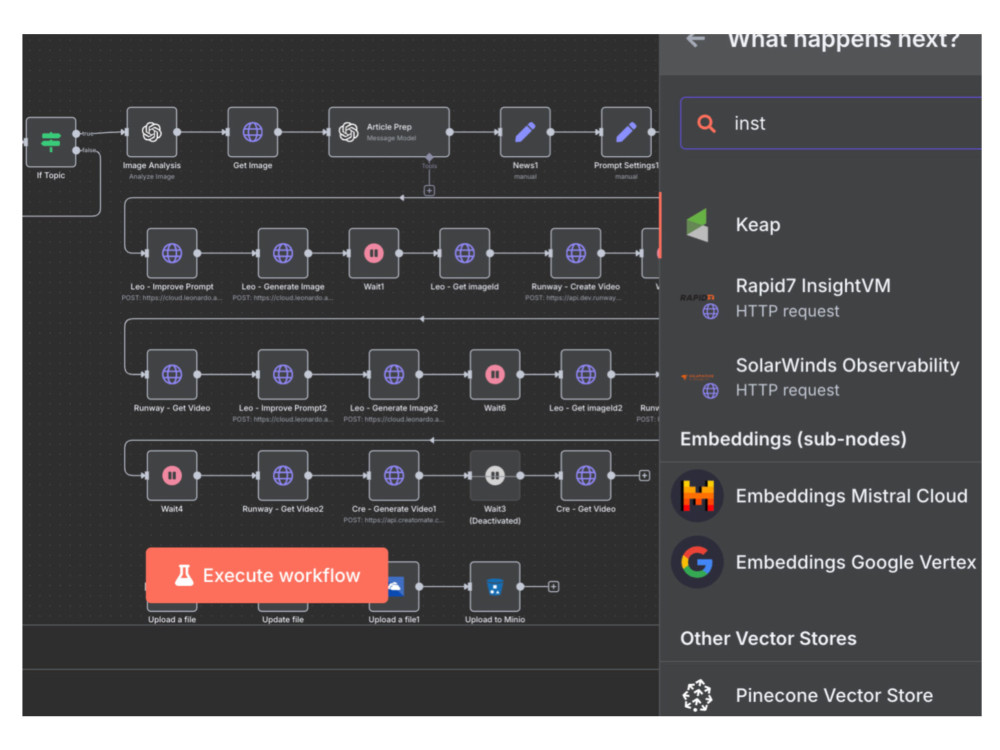1000x750 pixels.
Task: Select the Article Prep message model node
Action: click(388, 132)
